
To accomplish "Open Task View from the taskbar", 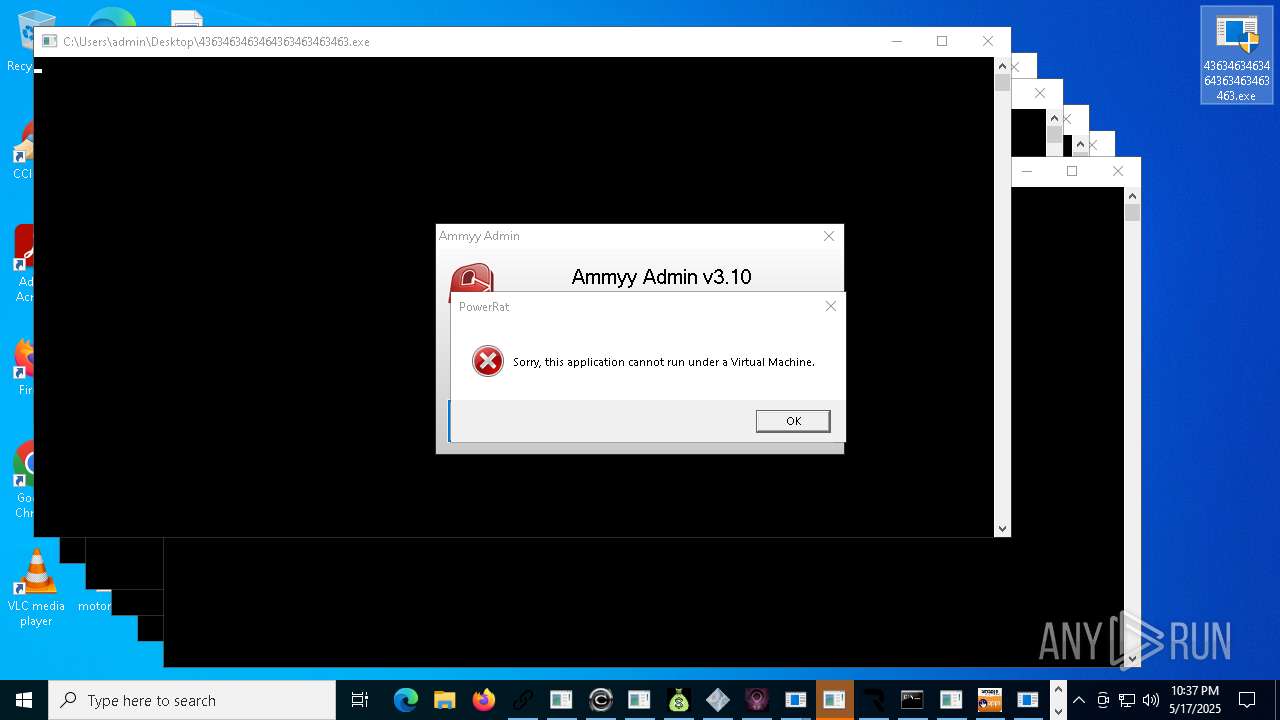I will [360, 700].
